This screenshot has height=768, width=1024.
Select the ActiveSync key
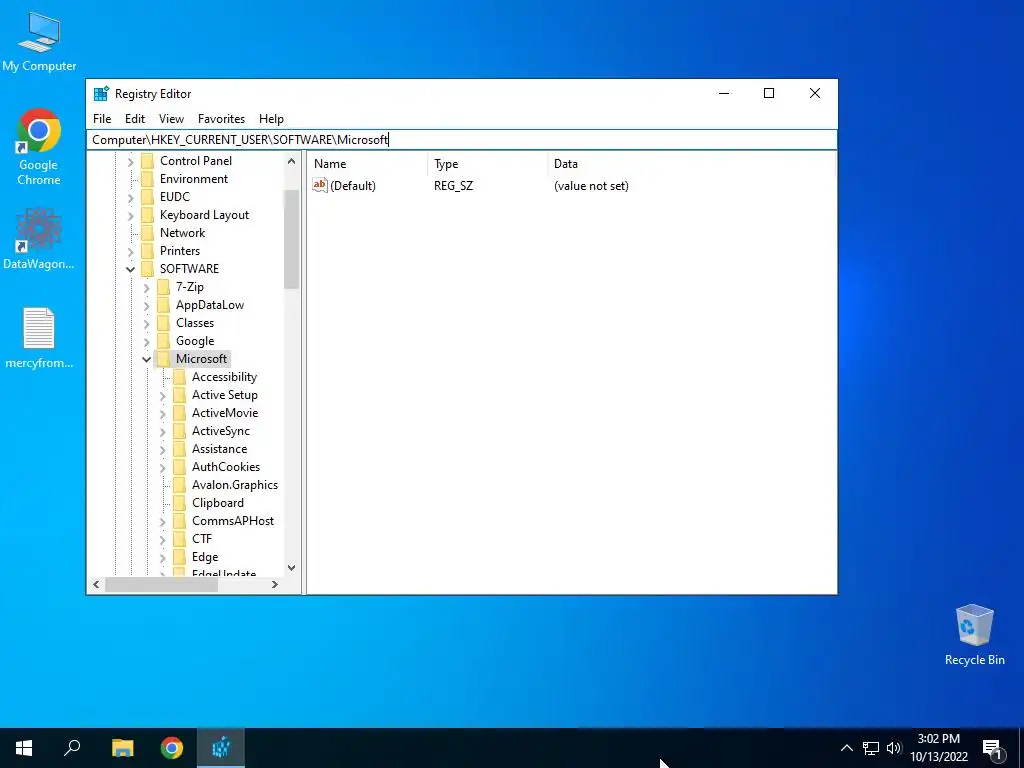tap(221, 431)
